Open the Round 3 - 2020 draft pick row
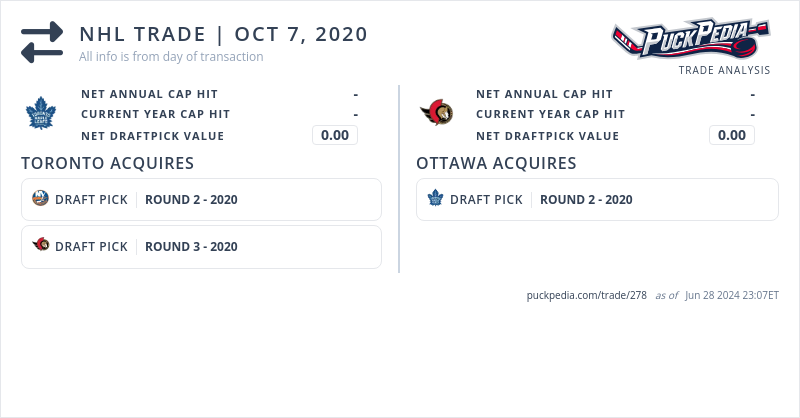The image size is (800, 418). [x=201, y=246]
